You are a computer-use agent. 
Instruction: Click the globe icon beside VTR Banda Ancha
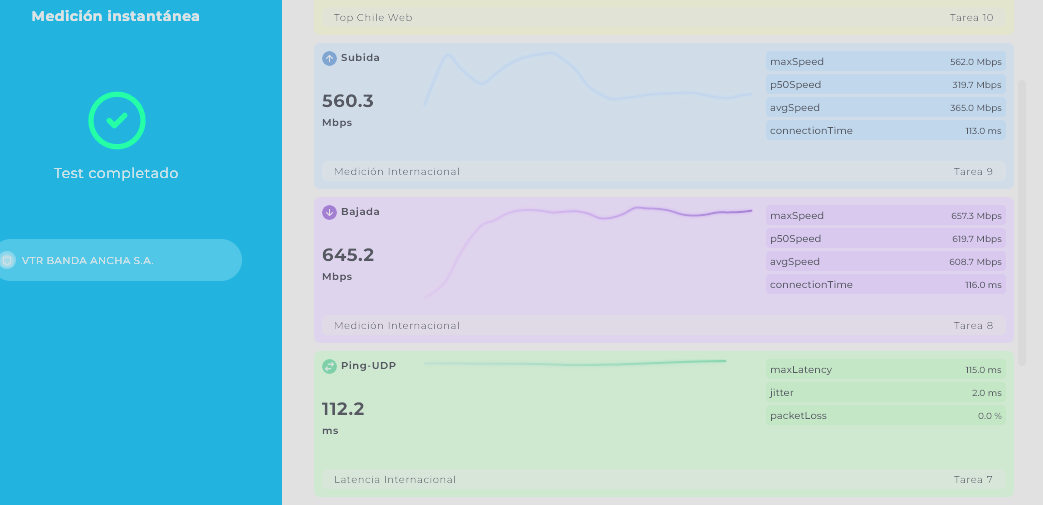(8, 260)
